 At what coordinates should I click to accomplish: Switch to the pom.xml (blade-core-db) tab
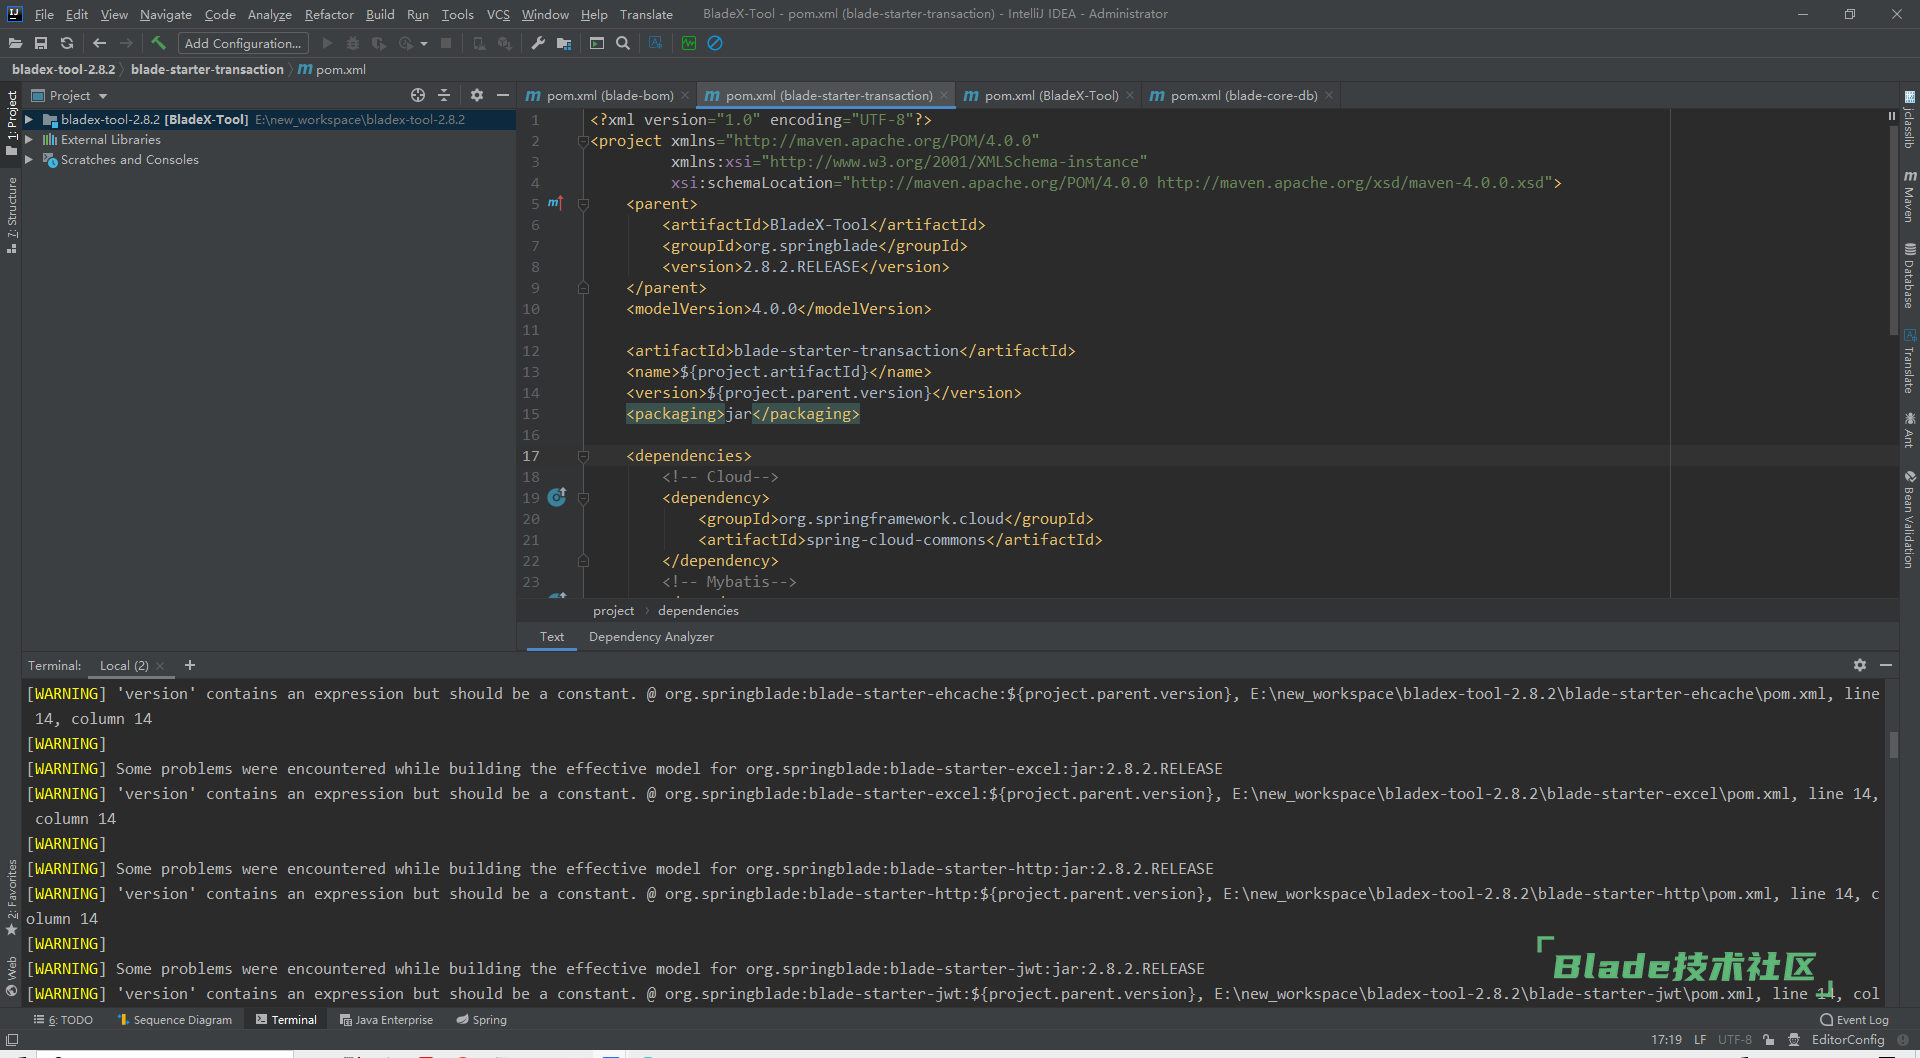coord(1244,95)
